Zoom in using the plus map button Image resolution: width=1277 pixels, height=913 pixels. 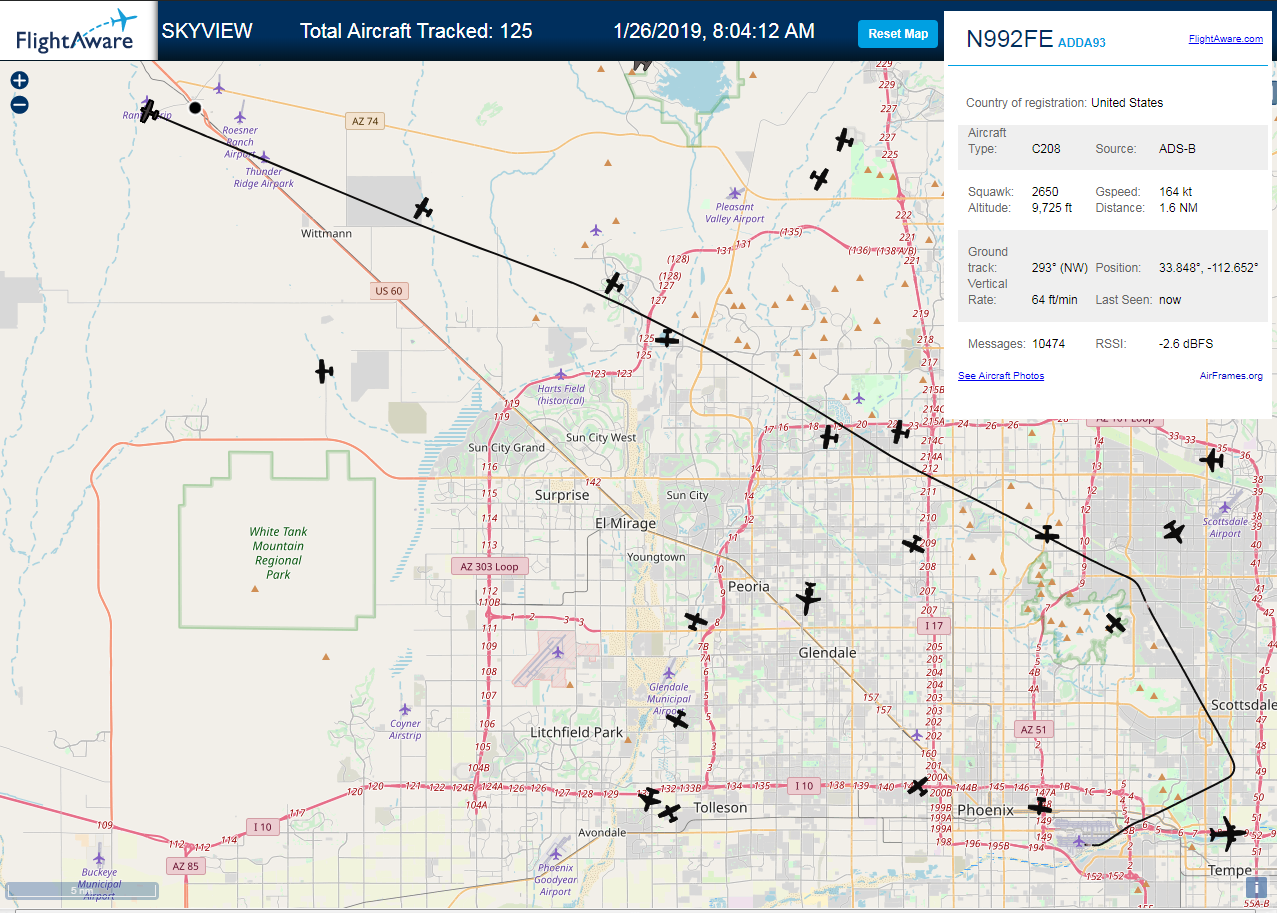[x=19, y=81]
